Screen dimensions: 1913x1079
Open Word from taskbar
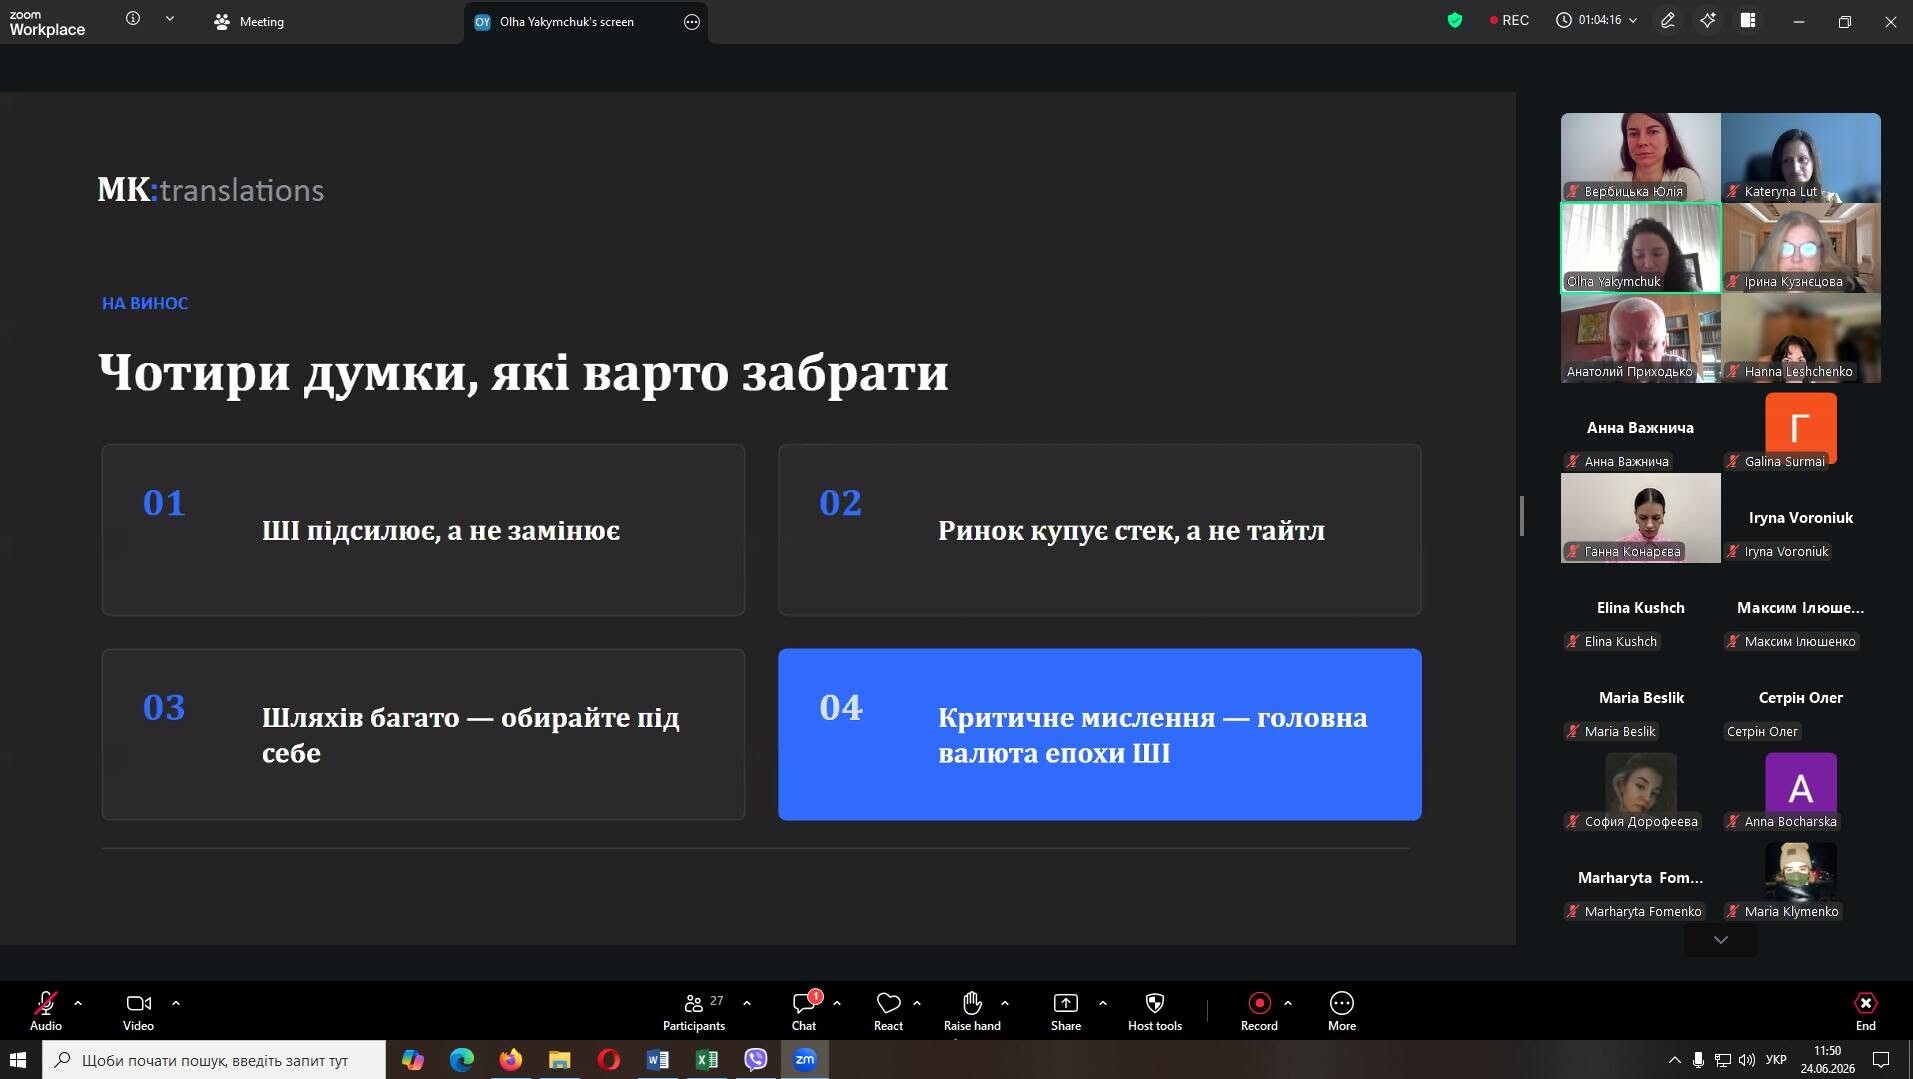[x=657, y=1060]
